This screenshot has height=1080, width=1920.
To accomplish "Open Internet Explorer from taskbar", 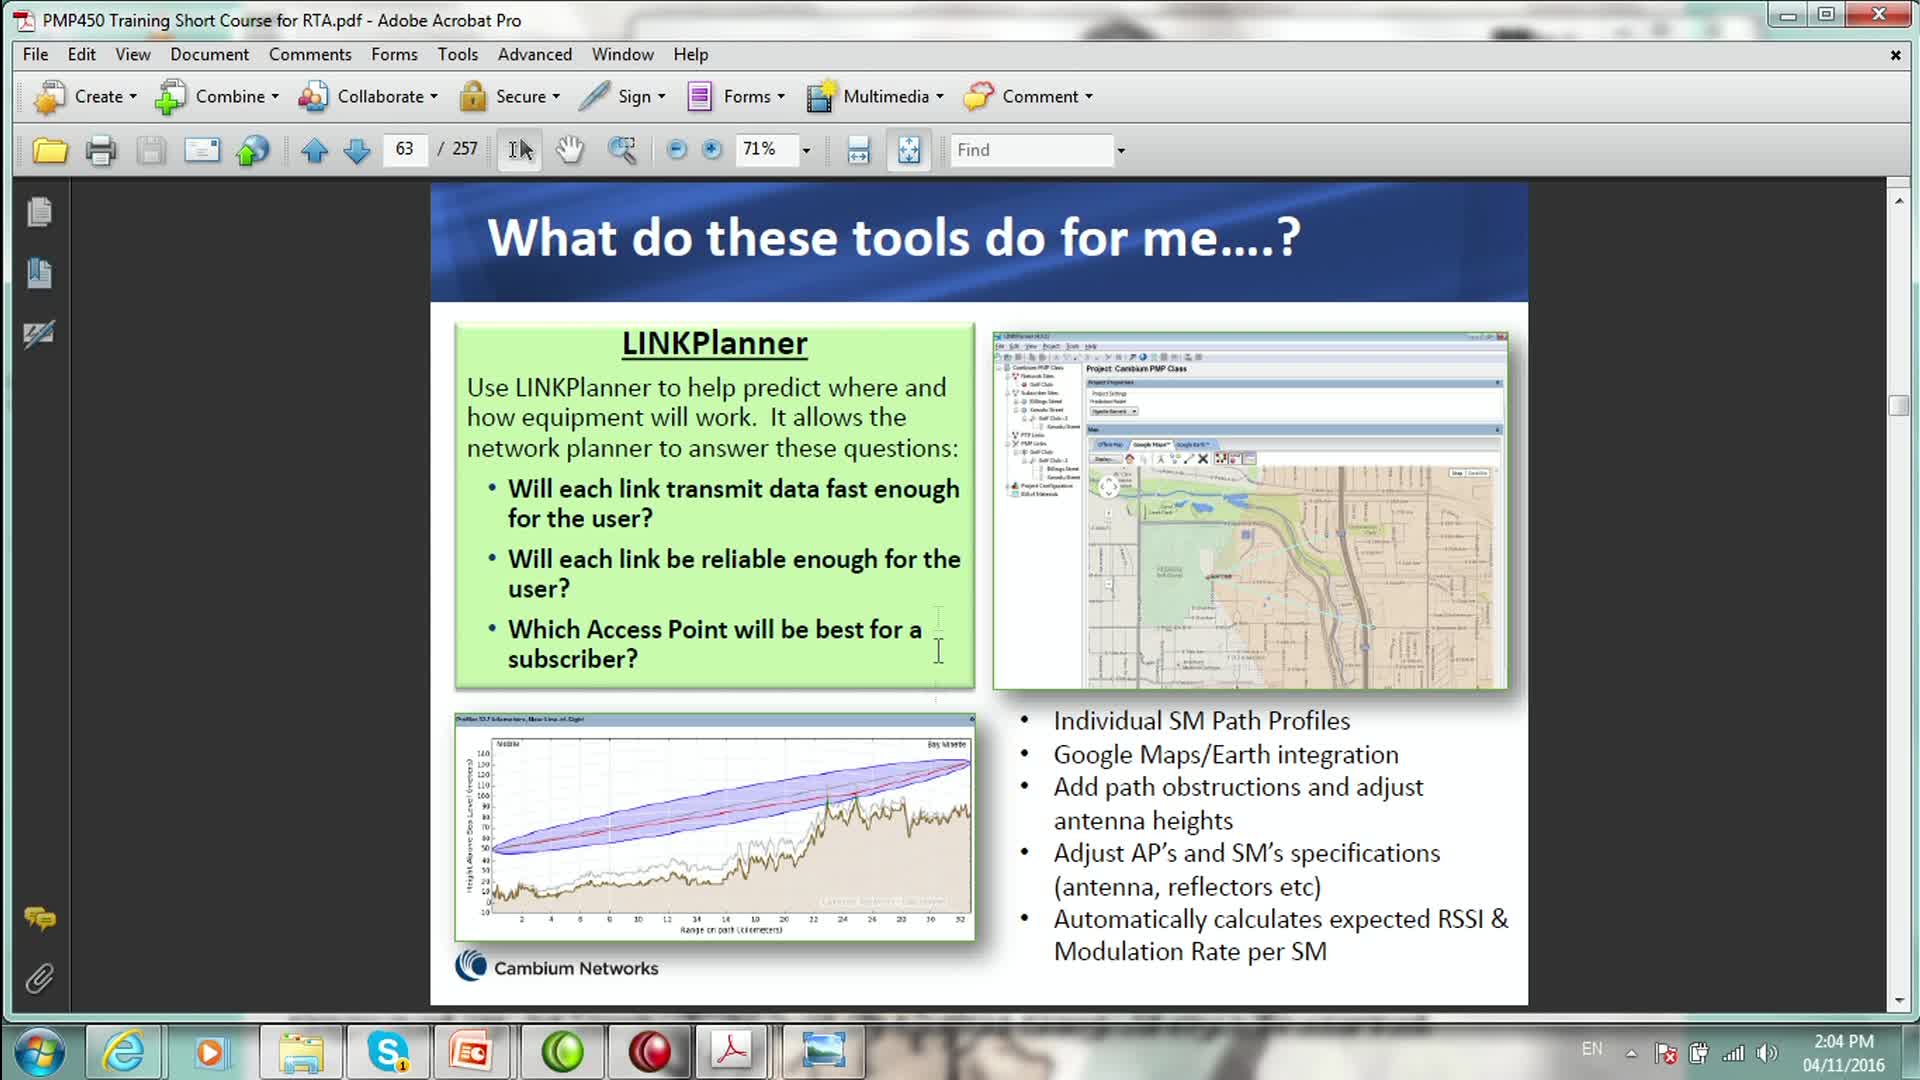I will [x=123, y=1052].
